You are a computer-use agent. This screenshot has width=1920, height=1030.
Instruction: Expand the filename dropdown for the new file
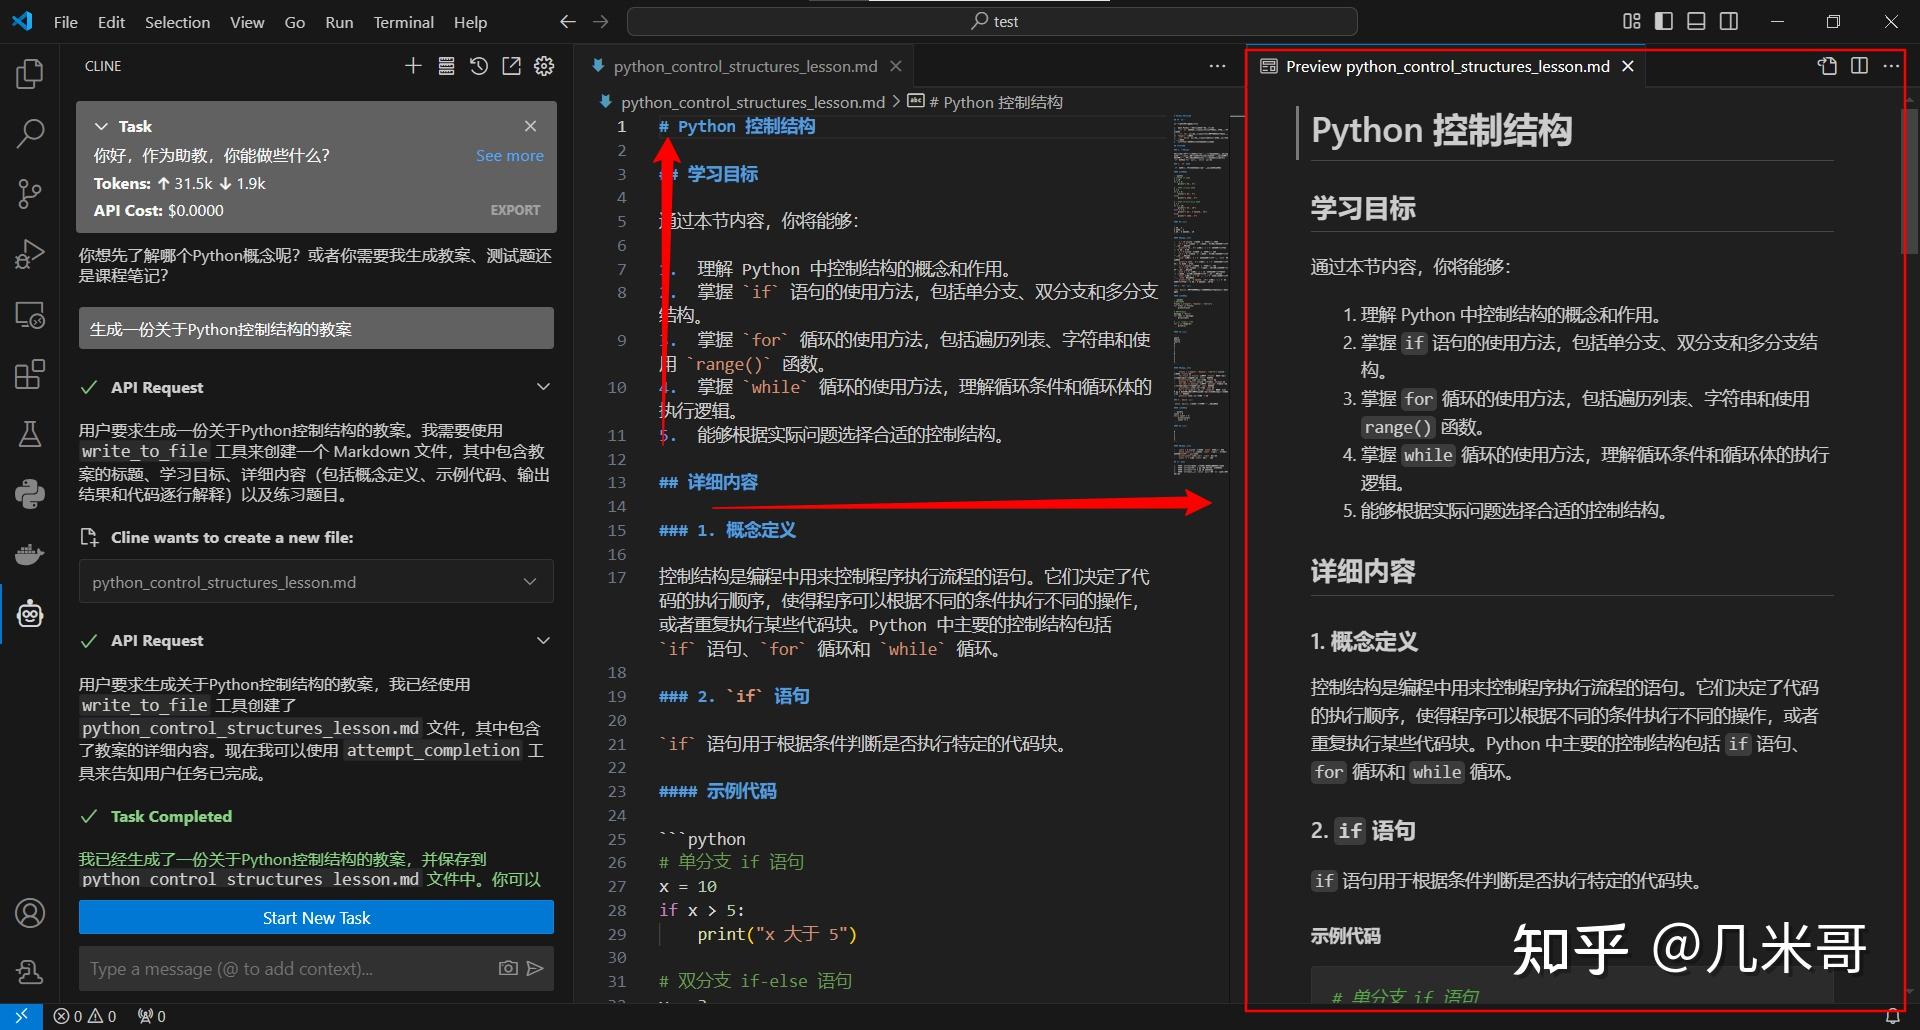[530, 581]
